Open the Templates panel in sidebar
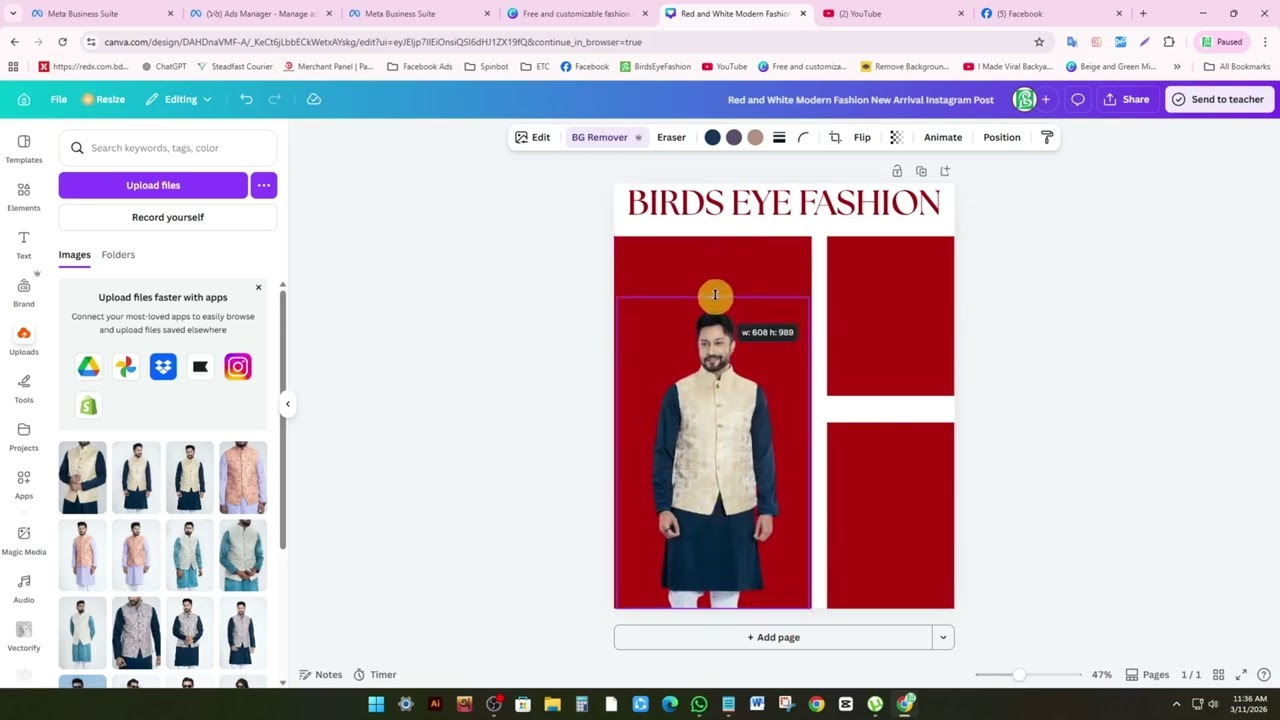 point(24,148)
